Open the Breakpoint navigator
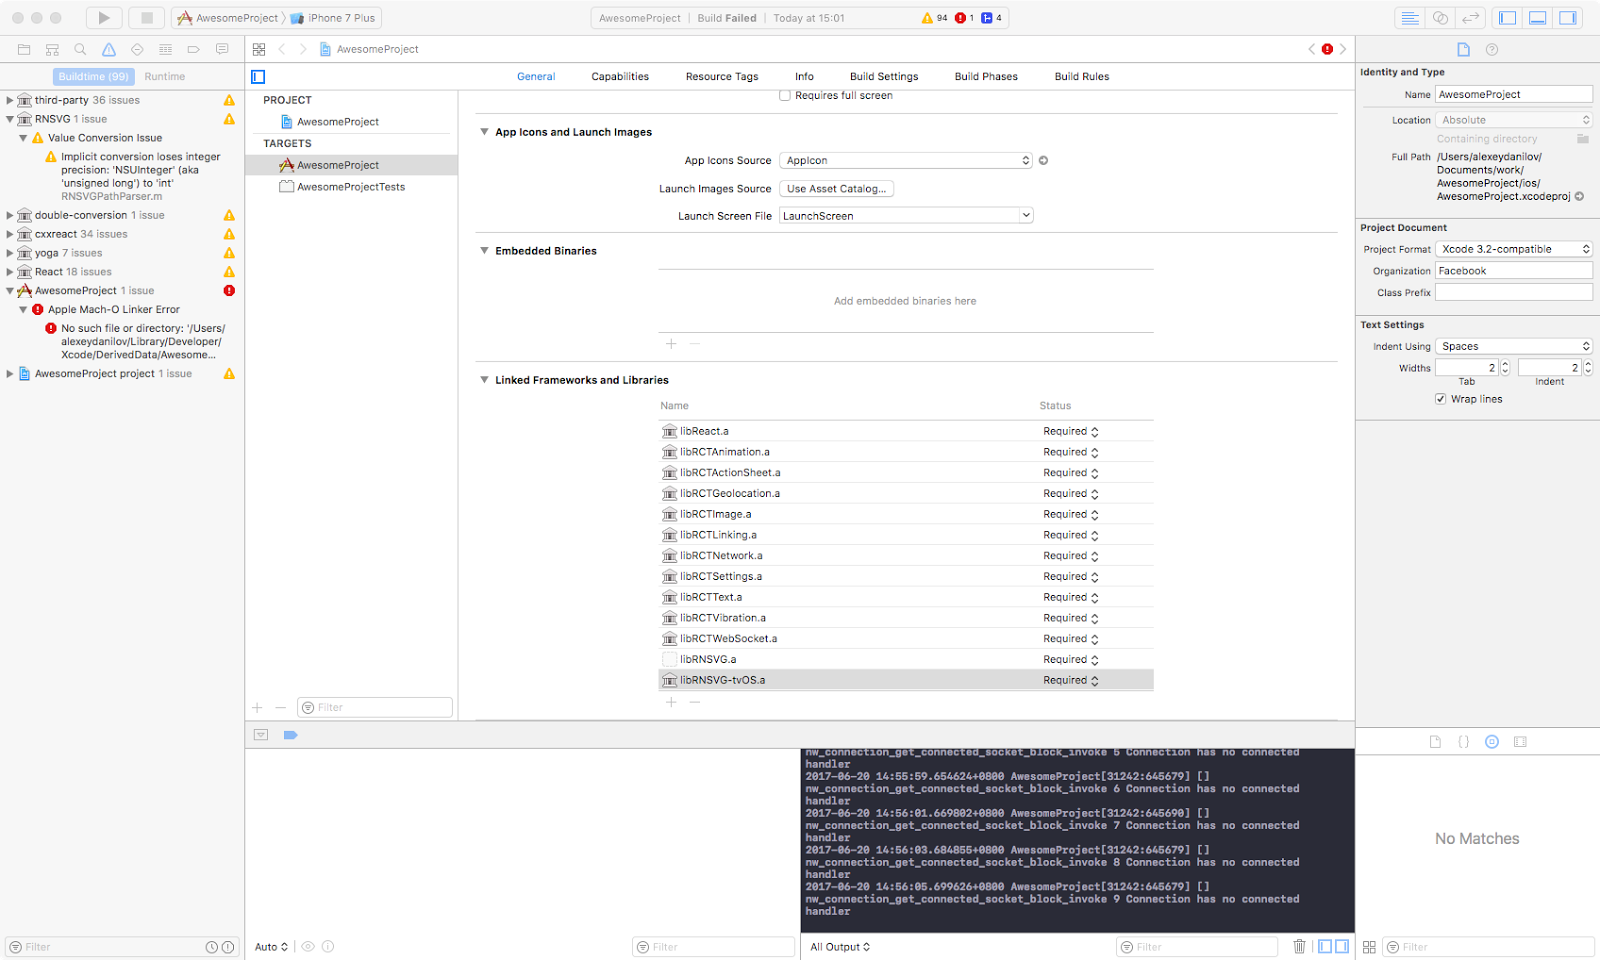The width and height of the screenshot is (1600, 960). point(193,49)
